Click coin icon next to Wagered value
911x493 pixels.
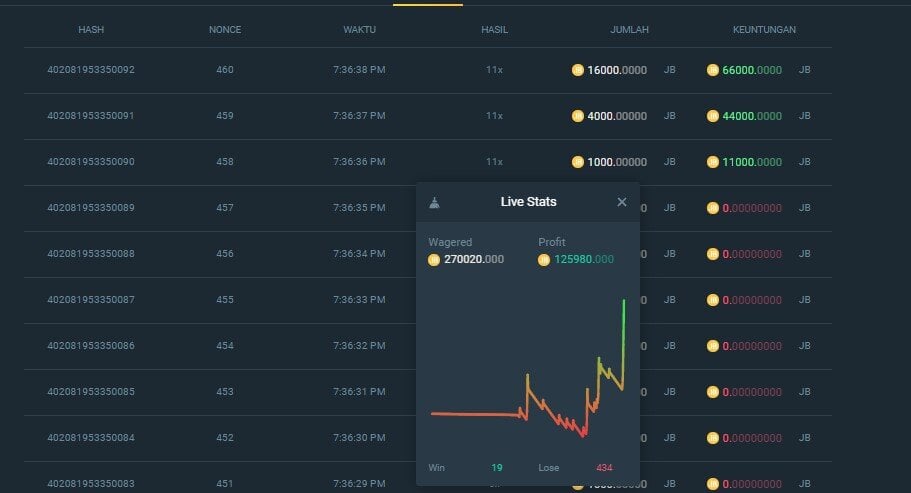pos(433,260)
